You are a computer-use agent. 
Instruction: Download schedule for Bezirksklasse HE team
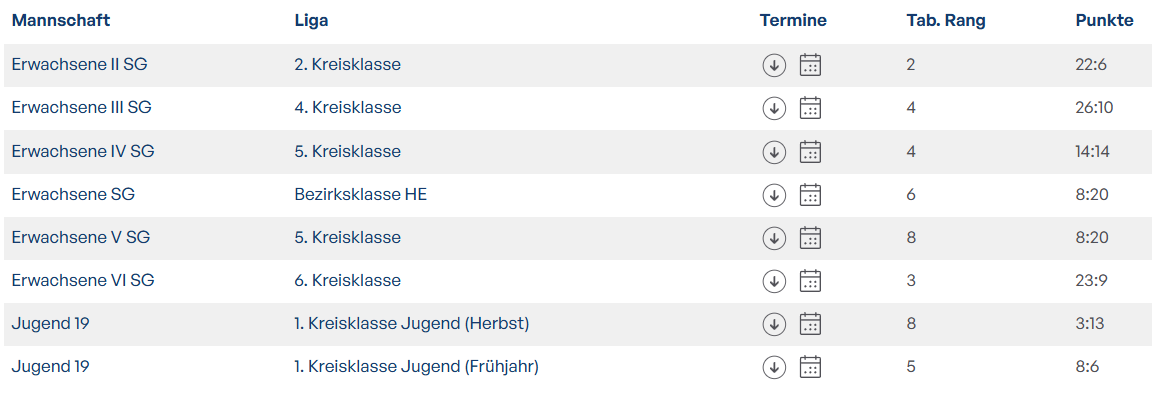point(774,195)
